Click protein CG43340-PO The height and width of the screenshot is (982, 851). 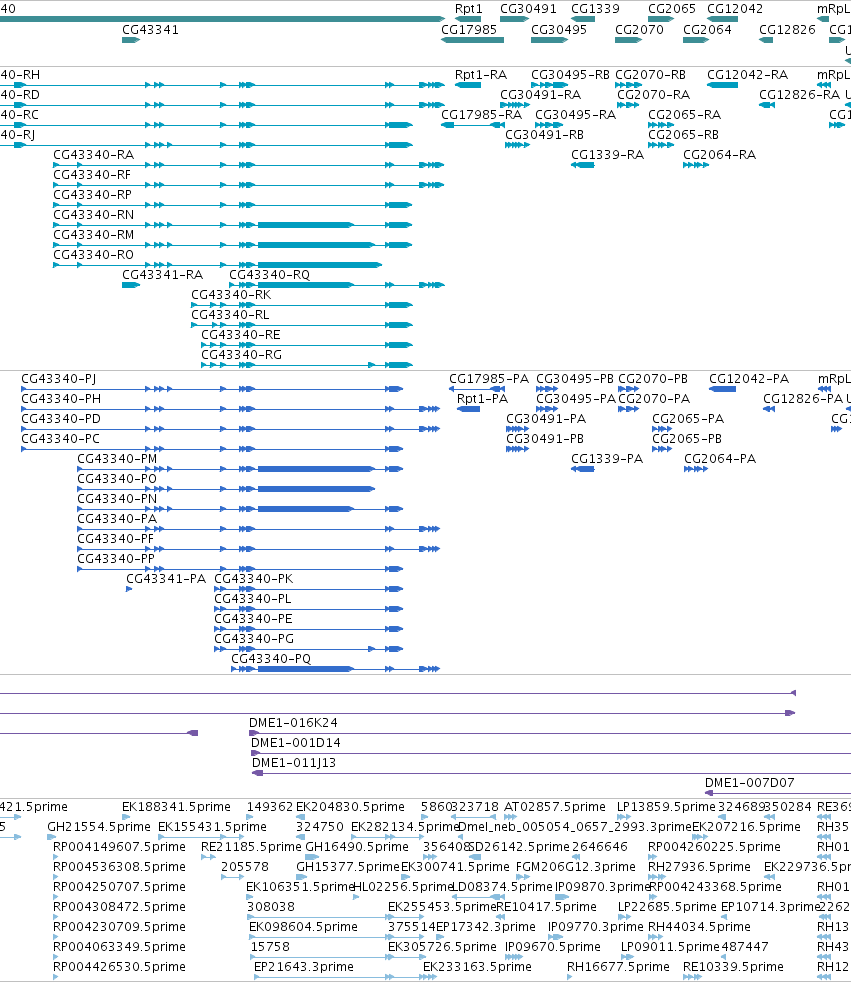click(116, 479)
